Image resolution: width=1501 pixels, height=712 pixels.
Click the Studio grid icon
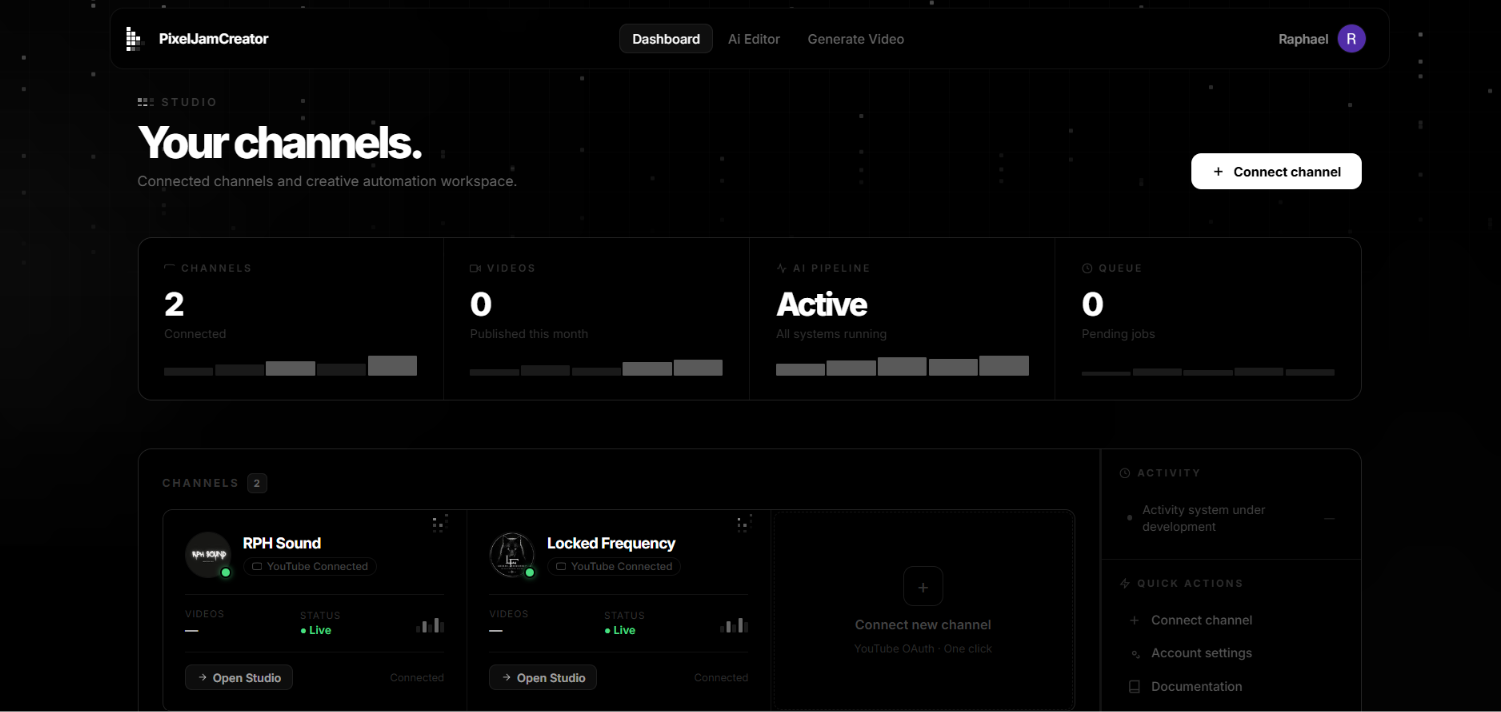click(146, 102)
